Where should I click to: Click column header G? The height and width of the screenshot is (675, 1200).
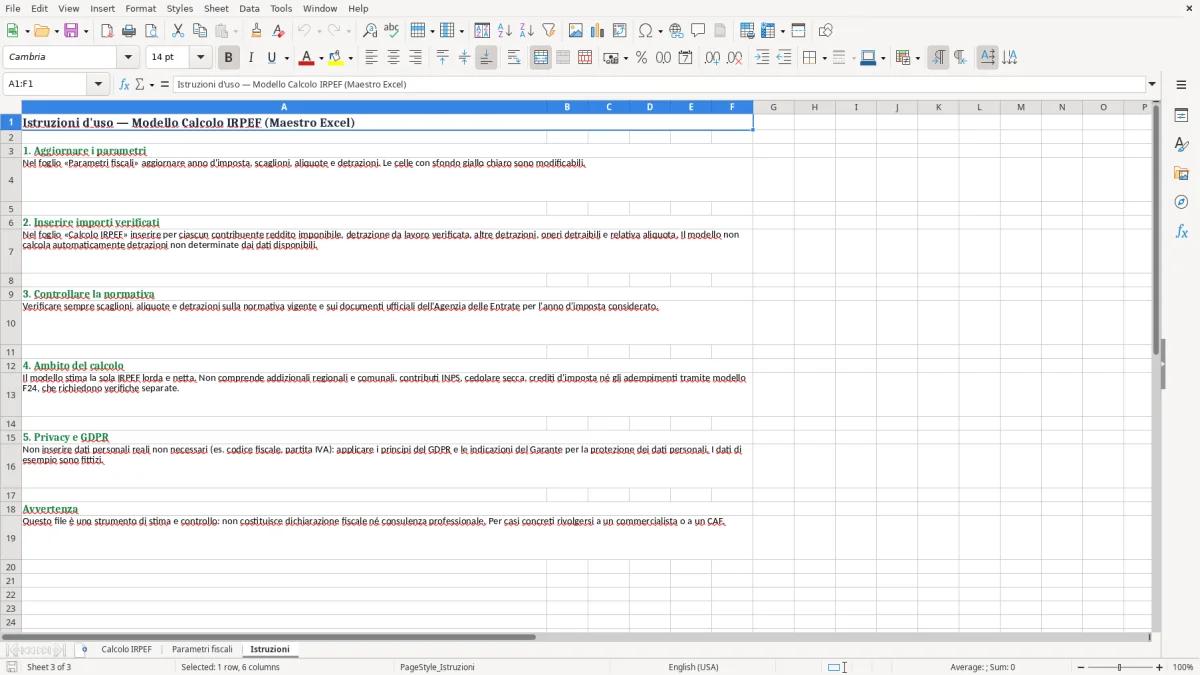click(x=773, y=107)
